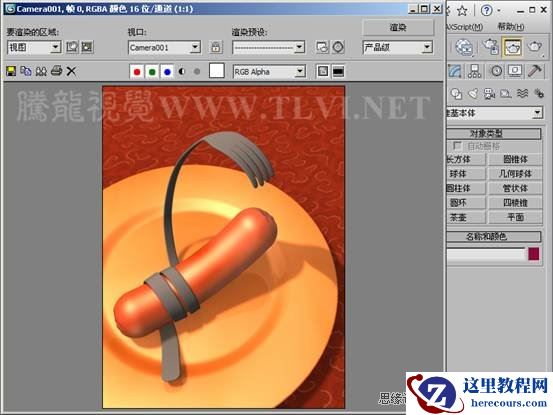Click the Print Image printer icon

[56, 72]
